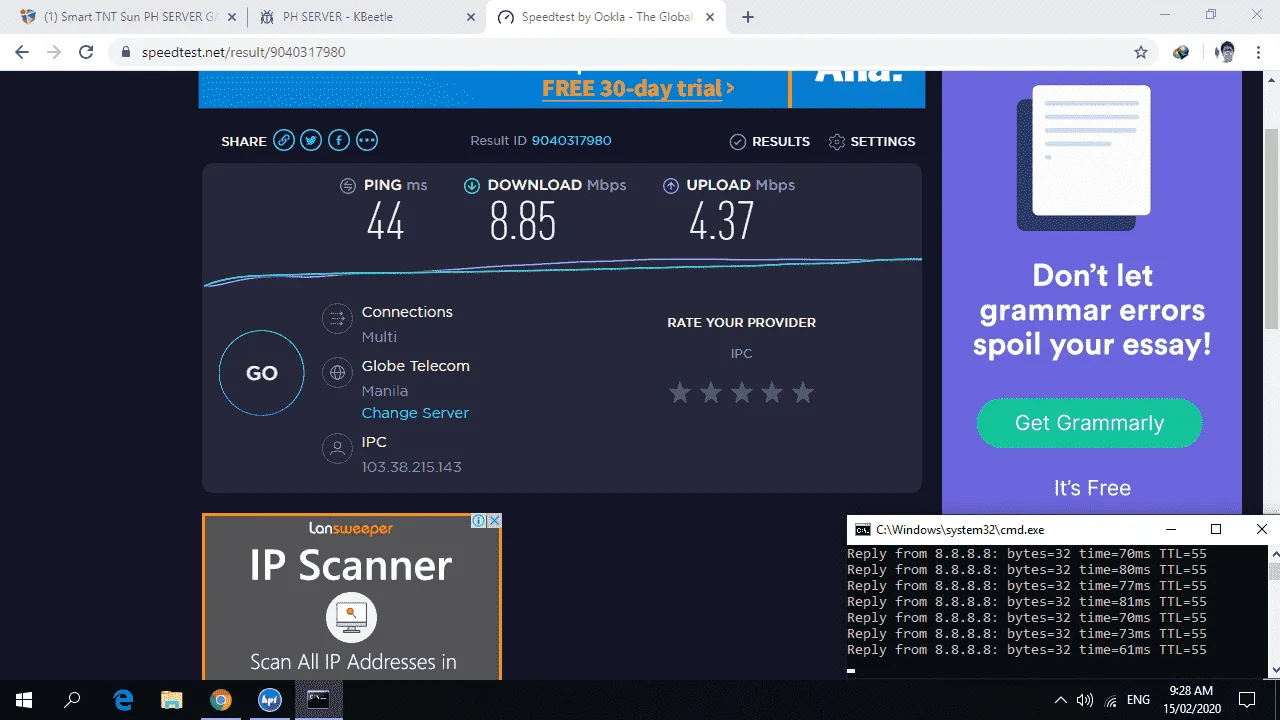
Task: Open the Action Center notifications
Action: click(1247, 700)
